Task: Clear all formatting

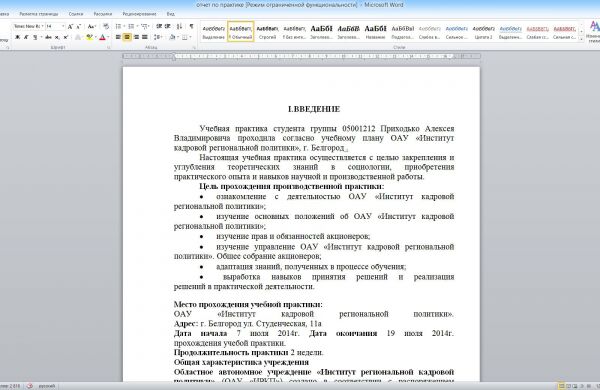Action: pos(106,26)
